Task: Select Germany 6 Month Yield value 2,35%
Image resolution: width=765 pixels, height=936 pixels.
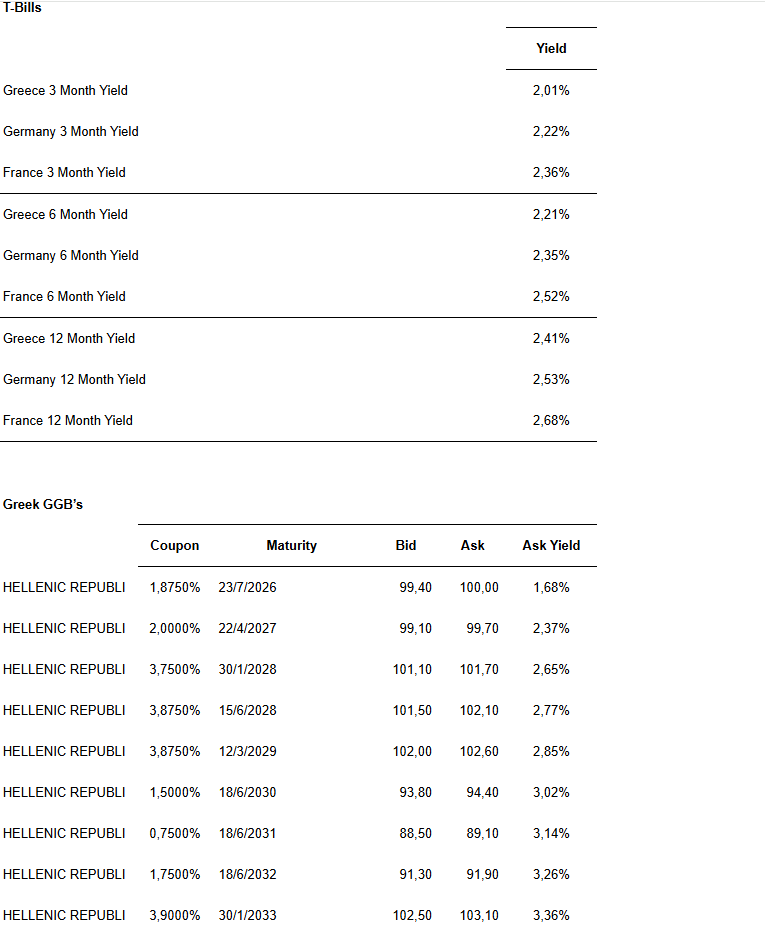Action: pyautogui.click(x=551, y=255)
